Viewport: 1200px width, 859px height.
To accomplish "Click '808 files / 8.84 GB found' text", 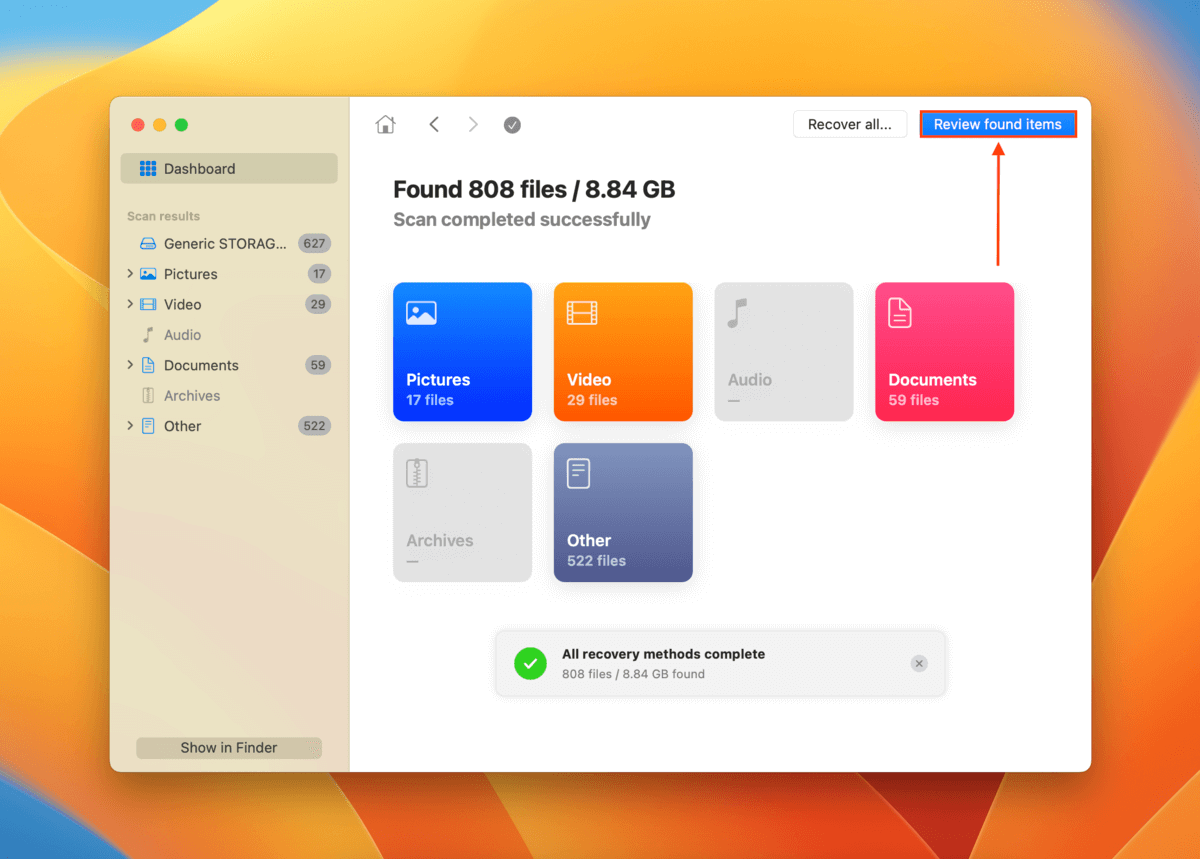I will click(x=633, y=674).
